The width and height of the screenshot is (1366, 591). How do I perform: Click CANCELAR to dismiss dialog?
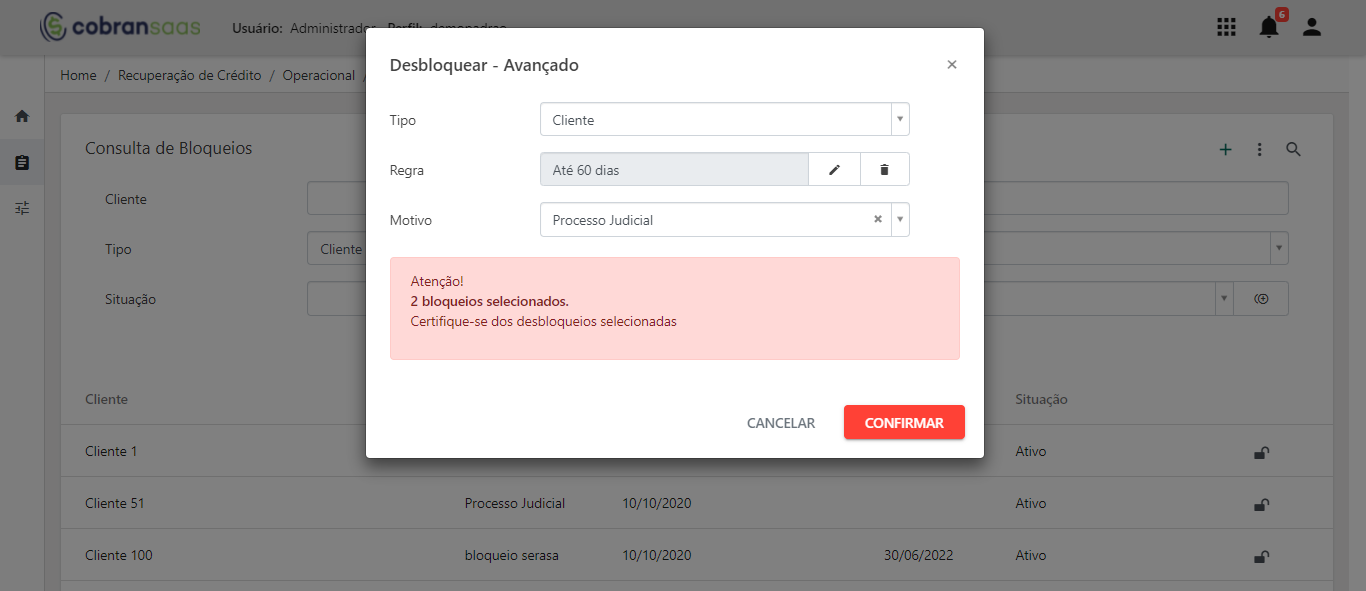tap(781, 423)
